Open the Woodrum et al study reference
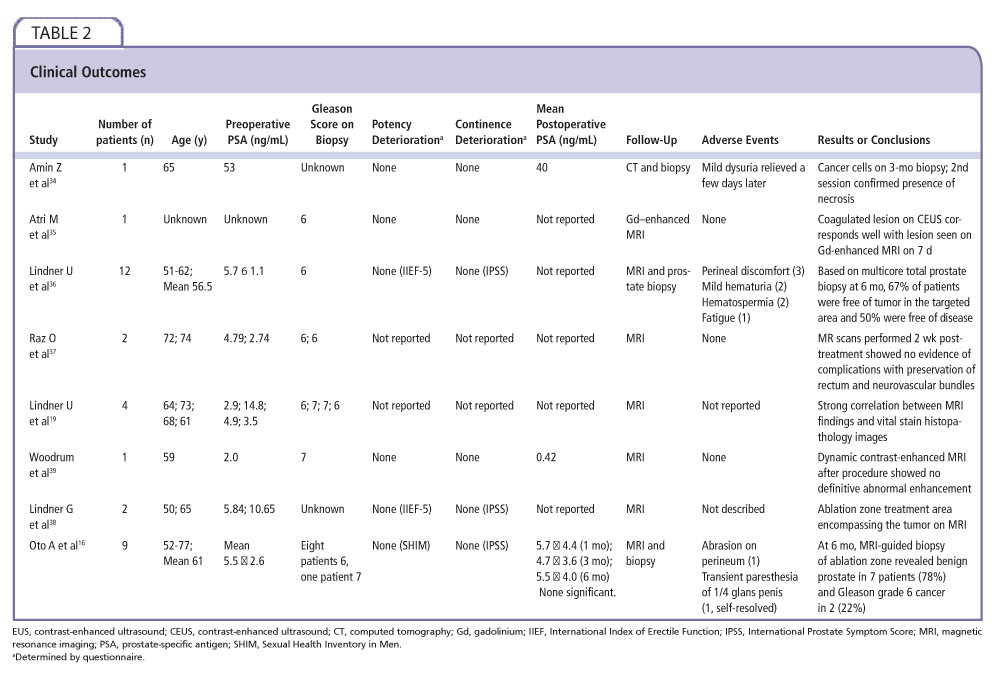Image resolution: width=1000 pixels, height=678 pixels. [47, 464]
